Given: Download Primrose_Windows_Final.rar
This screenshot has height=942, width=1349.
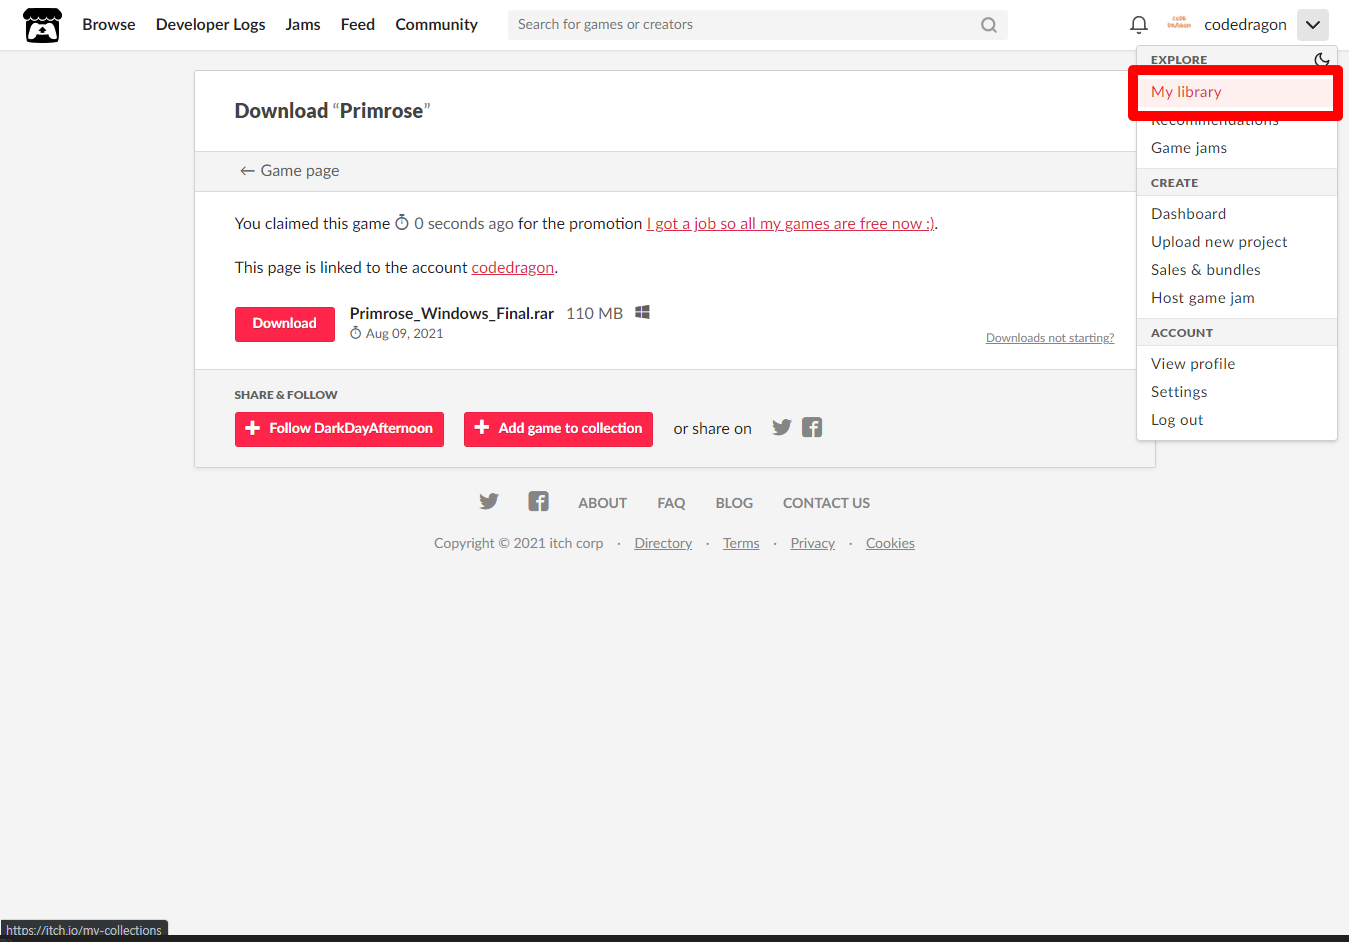Looking at the screenshot, I should (x=285, y=324).
